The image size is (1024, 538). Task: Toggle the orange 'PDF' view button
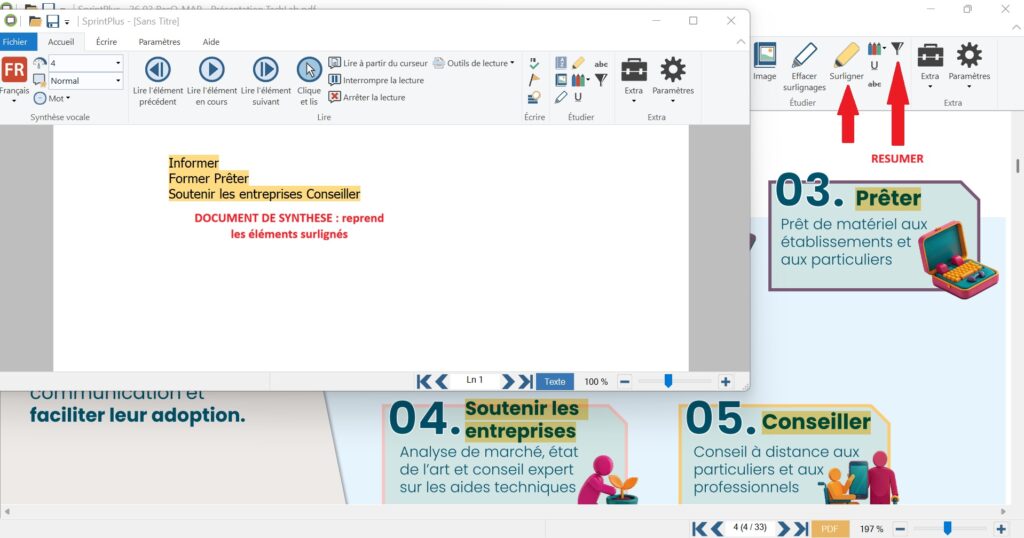[x=829, y=528]
